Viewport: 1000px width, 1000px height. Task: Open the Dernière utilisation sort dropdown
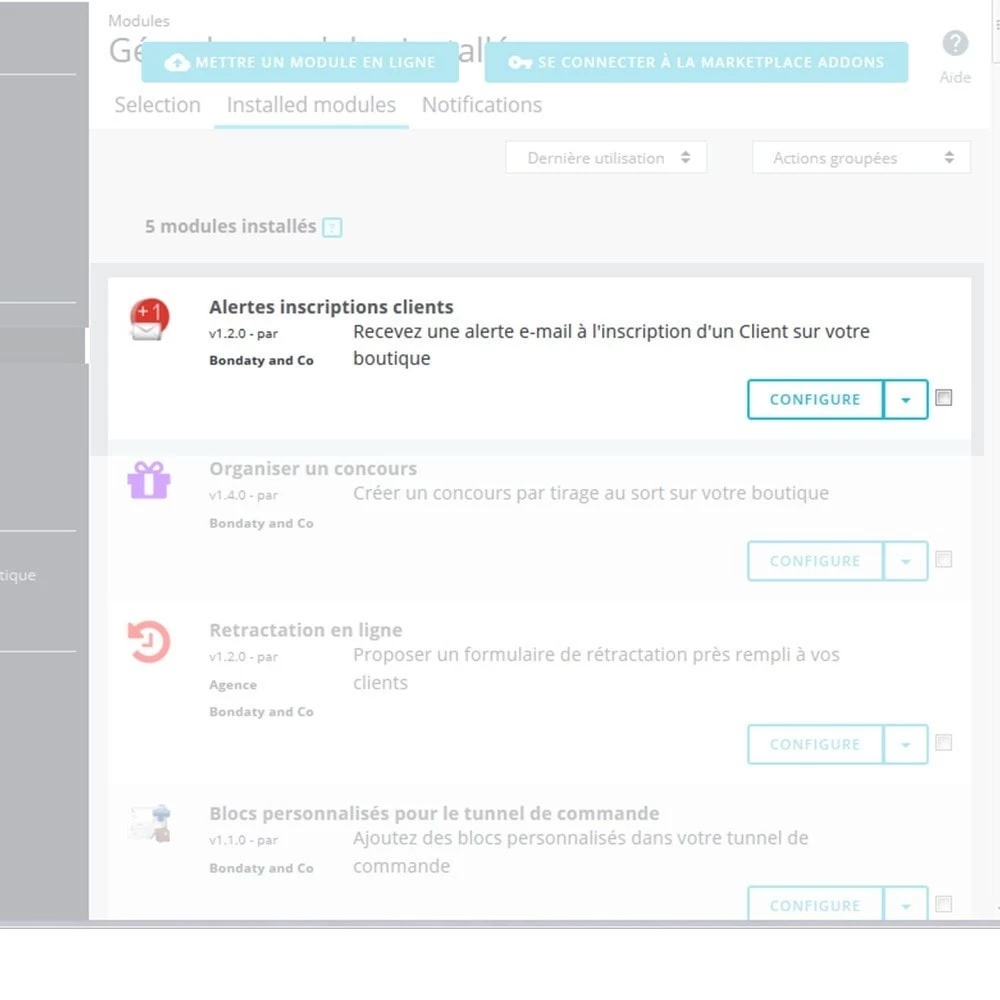click(606, 158)
